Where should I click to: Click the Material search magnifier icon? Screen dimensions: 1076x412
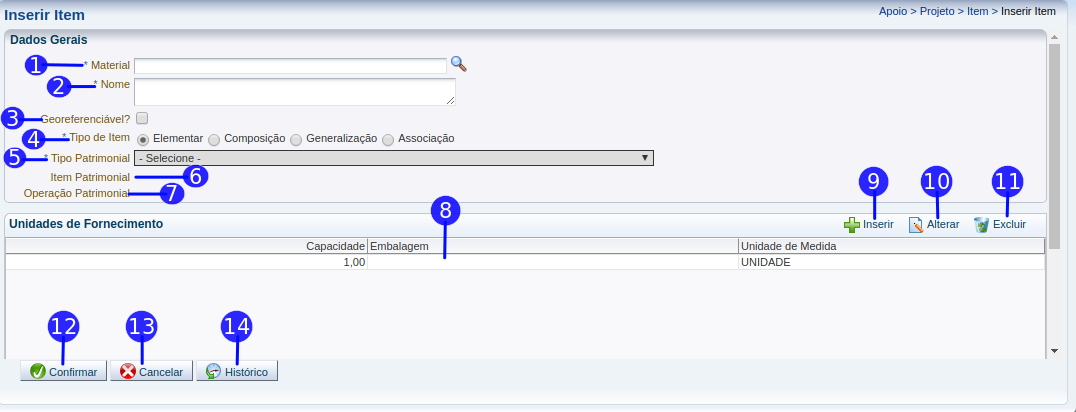pyautogui.click(x=458, y=64)
